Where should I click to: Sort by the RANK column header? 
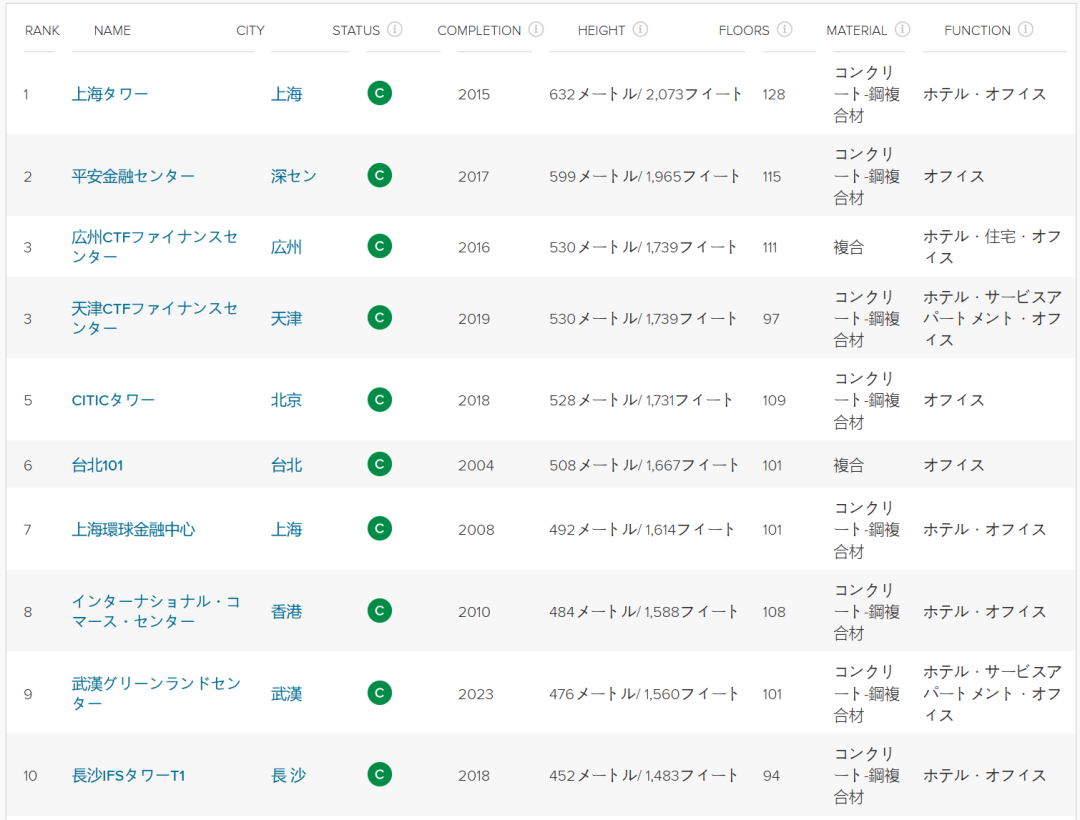point(42,31)
